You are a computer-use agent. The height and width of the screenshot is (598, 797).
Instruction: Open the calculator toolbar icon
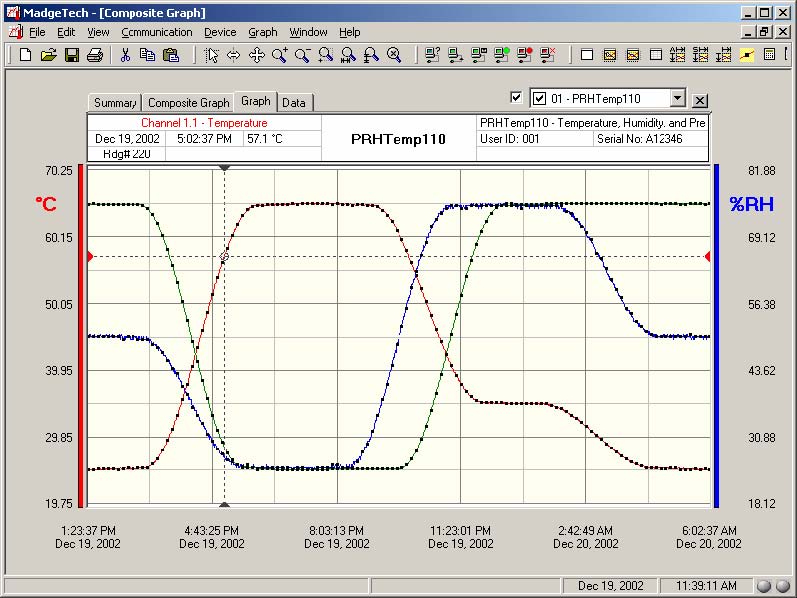pos(769,54)
